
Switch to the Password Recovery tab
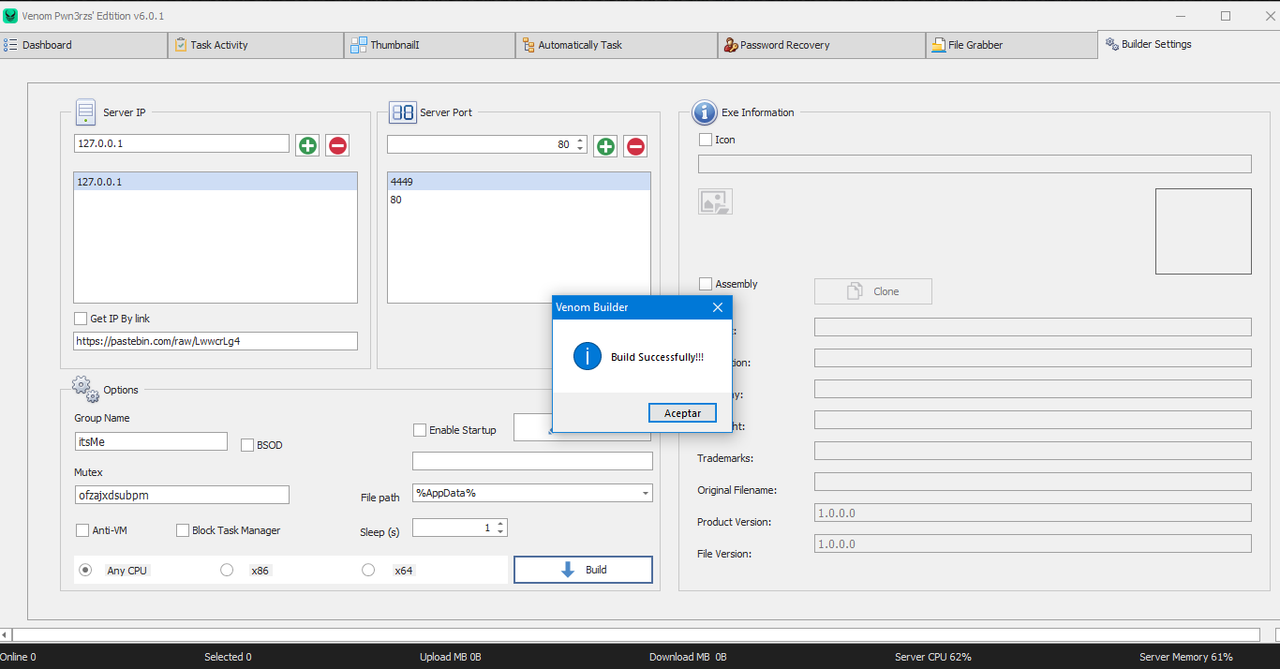tap(821, 45)
